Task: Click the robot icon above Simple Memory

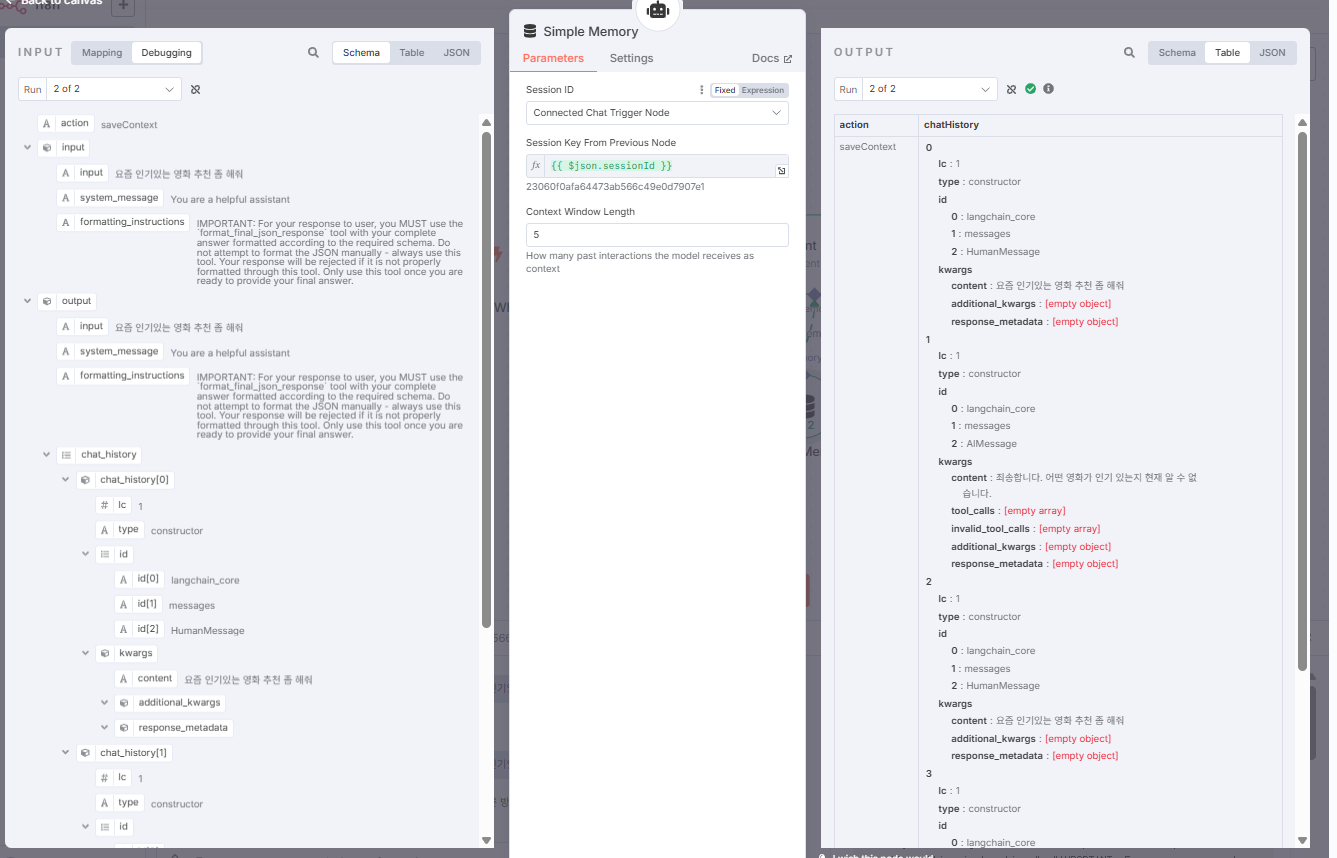Action: click(657, 10)
